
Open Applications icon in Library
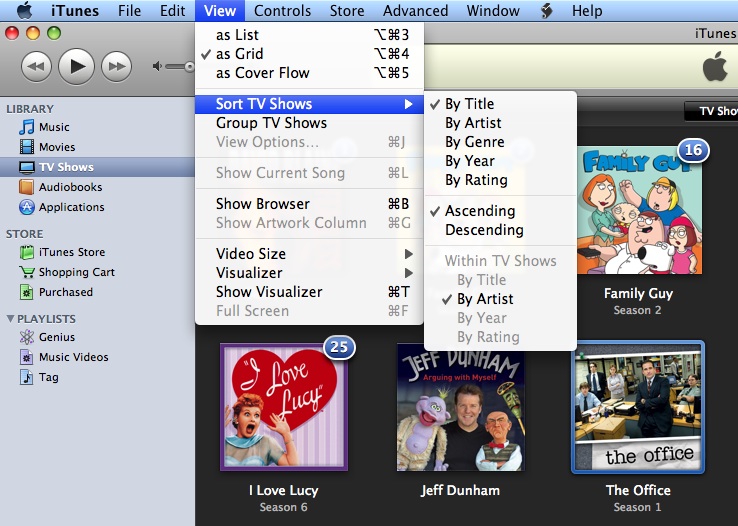(x=27, y=207)
